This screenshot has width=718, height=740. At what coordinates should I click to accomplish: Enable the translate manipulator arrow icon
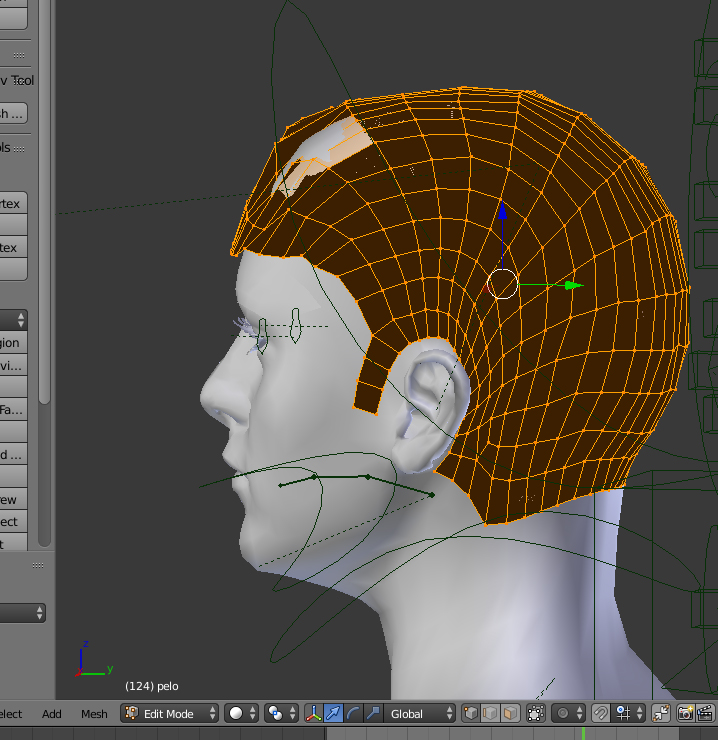pos(333,713)
